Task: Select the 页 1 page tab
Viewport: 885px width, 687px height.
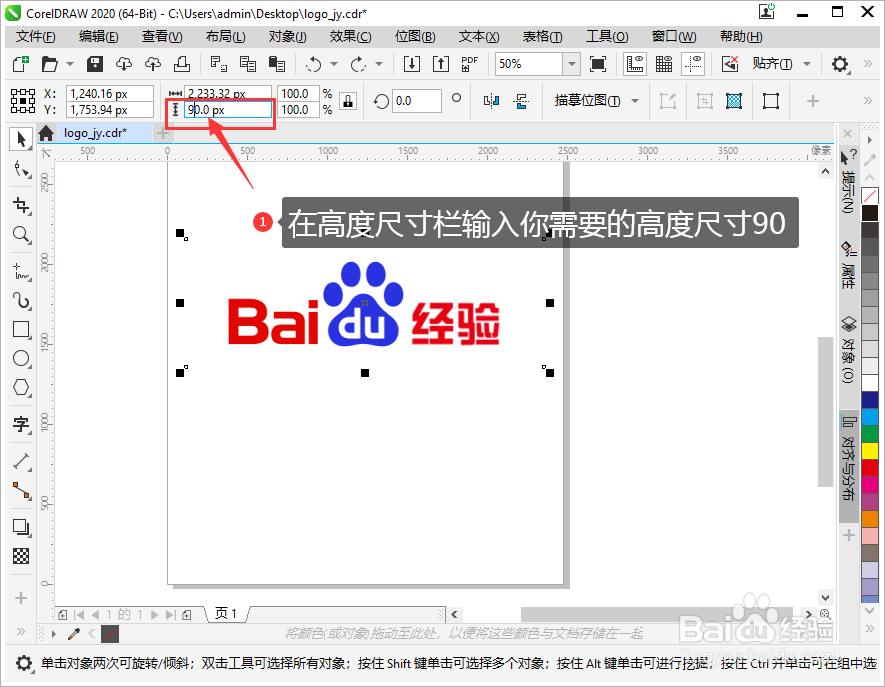Action: coord(226,614)
